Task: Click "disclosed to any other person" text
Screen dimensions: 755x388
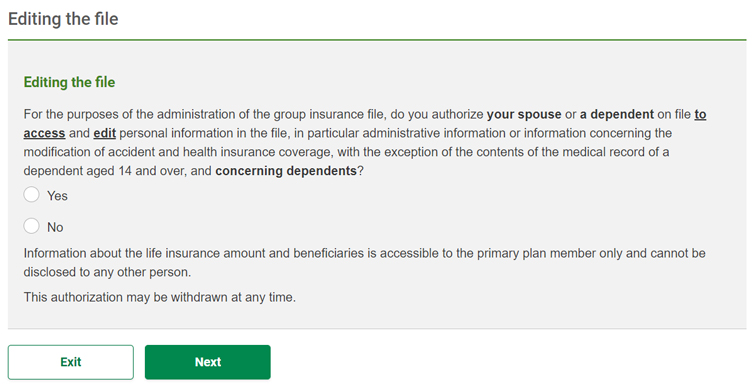Action: [x=107, y=272]
